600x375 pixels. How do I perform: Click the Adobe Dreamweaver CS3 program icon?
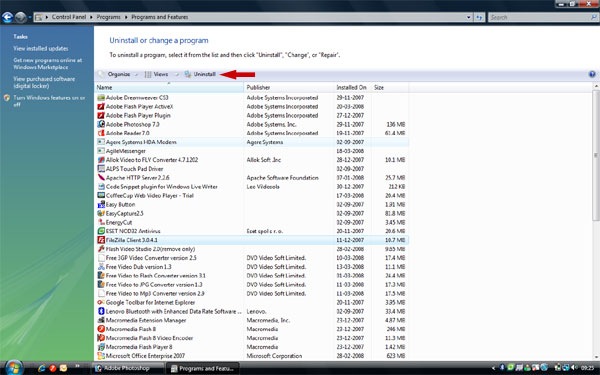101,98
